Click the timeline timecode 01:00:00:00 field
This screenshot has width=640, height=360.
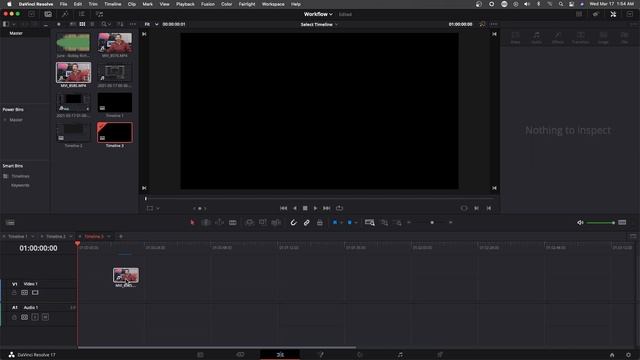tap(38, 248)
